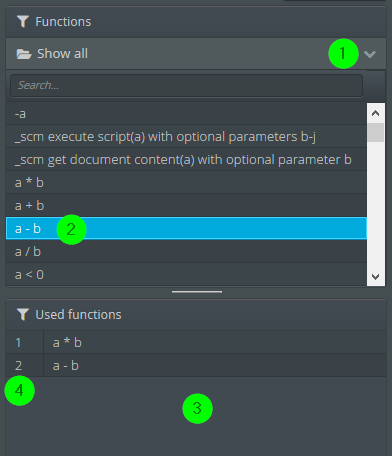
Task: Click the panel splitter handle above Used functions
Action: pyautogui.click(x=197, y=292)
